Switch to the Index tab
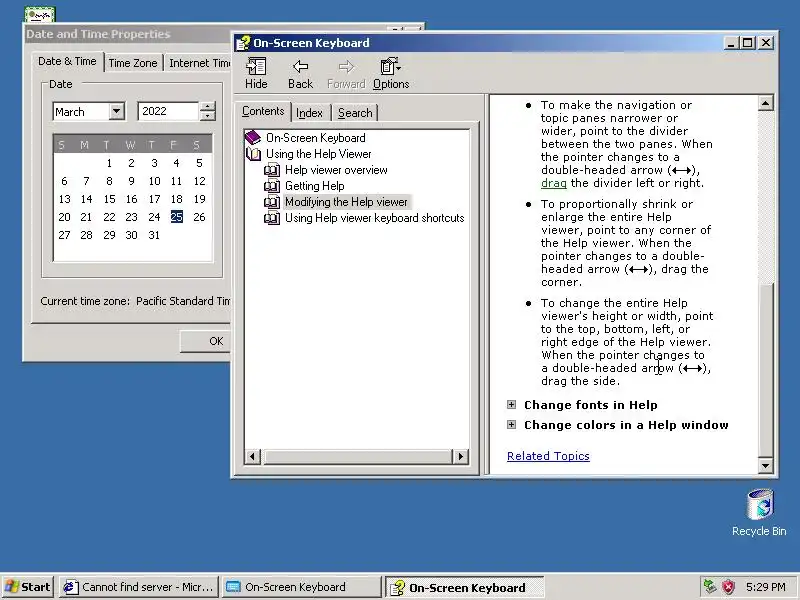Image resolution: width=800 pixels, height=600 pixels. point(309,113)
